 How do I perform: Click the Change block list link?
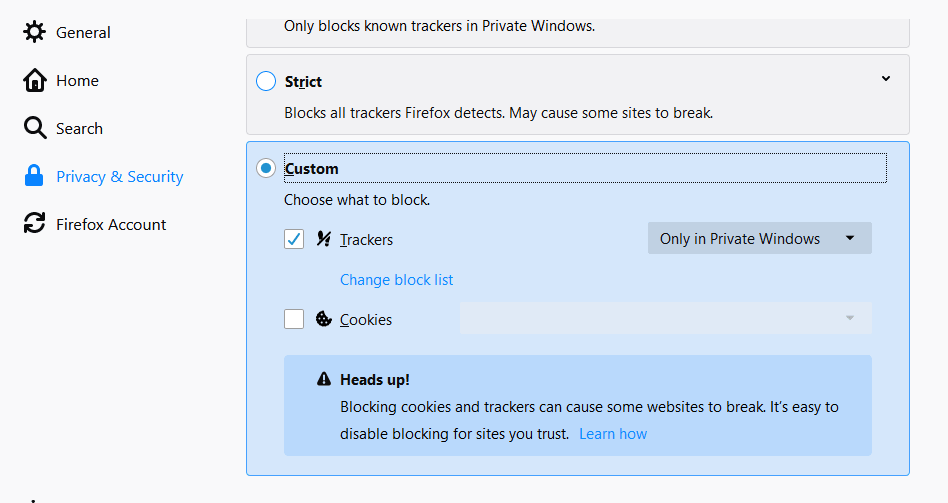coord(397,280)
